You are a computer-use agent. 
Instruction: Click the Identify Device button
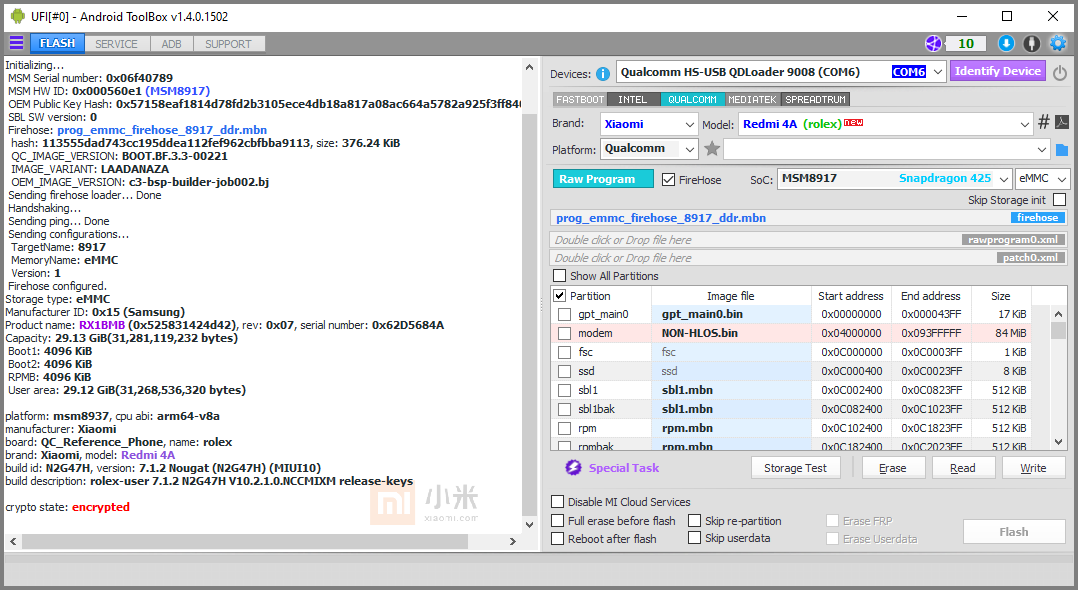[x=998, y=71]
